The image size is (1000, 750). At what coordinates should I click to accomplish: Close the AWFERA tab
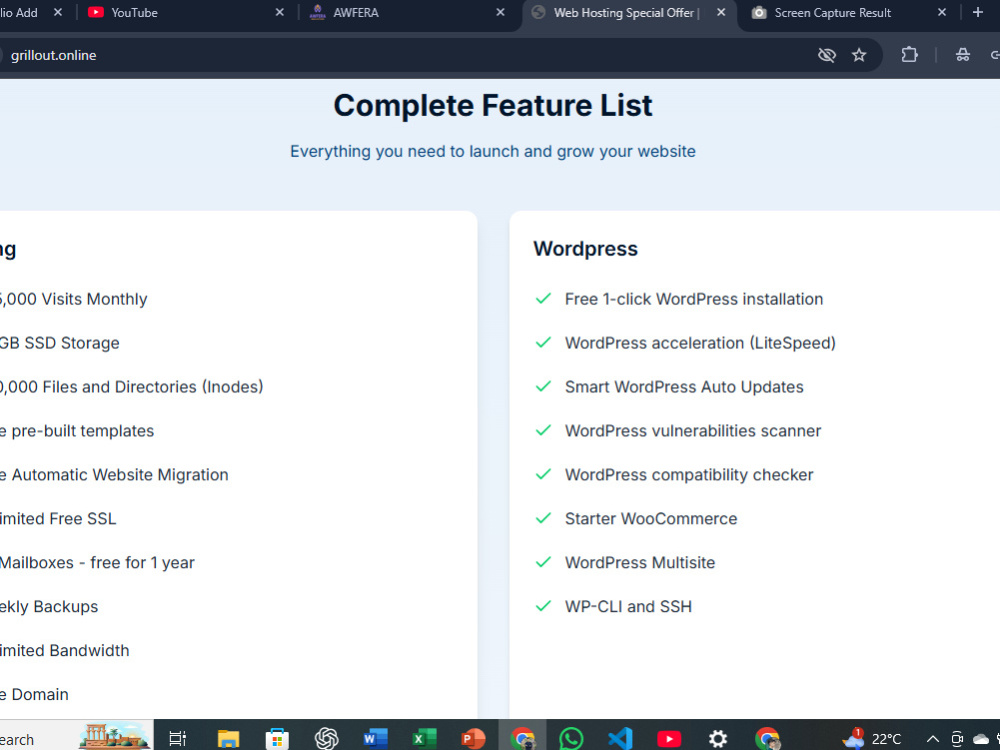click(x=501, y=13)
